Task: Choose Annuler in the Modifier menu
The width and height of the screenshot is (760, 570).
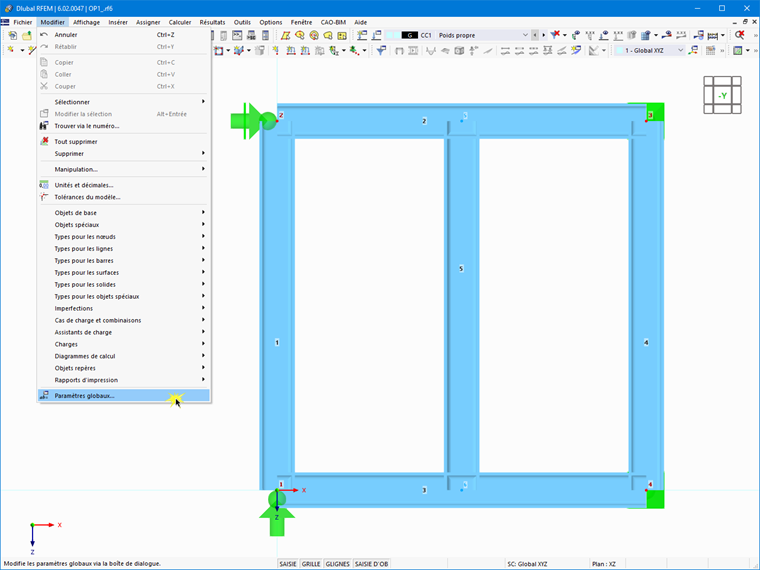Action: tap(124, 35)
